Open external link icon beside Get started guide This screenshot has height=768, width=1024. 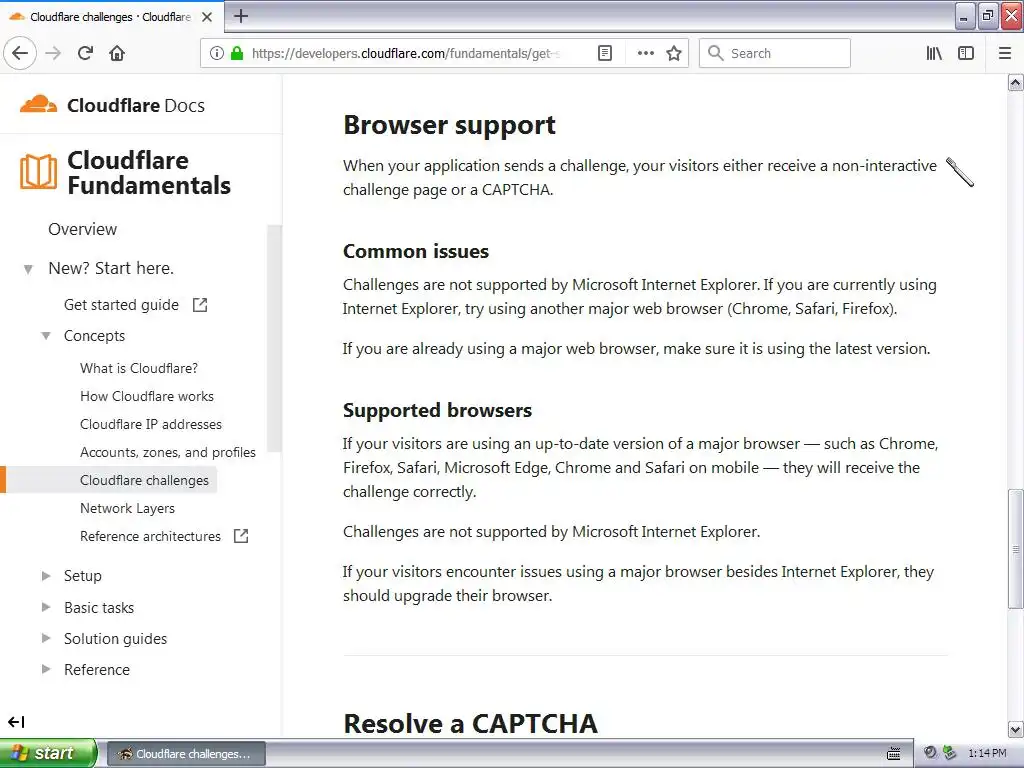[200, 304]
